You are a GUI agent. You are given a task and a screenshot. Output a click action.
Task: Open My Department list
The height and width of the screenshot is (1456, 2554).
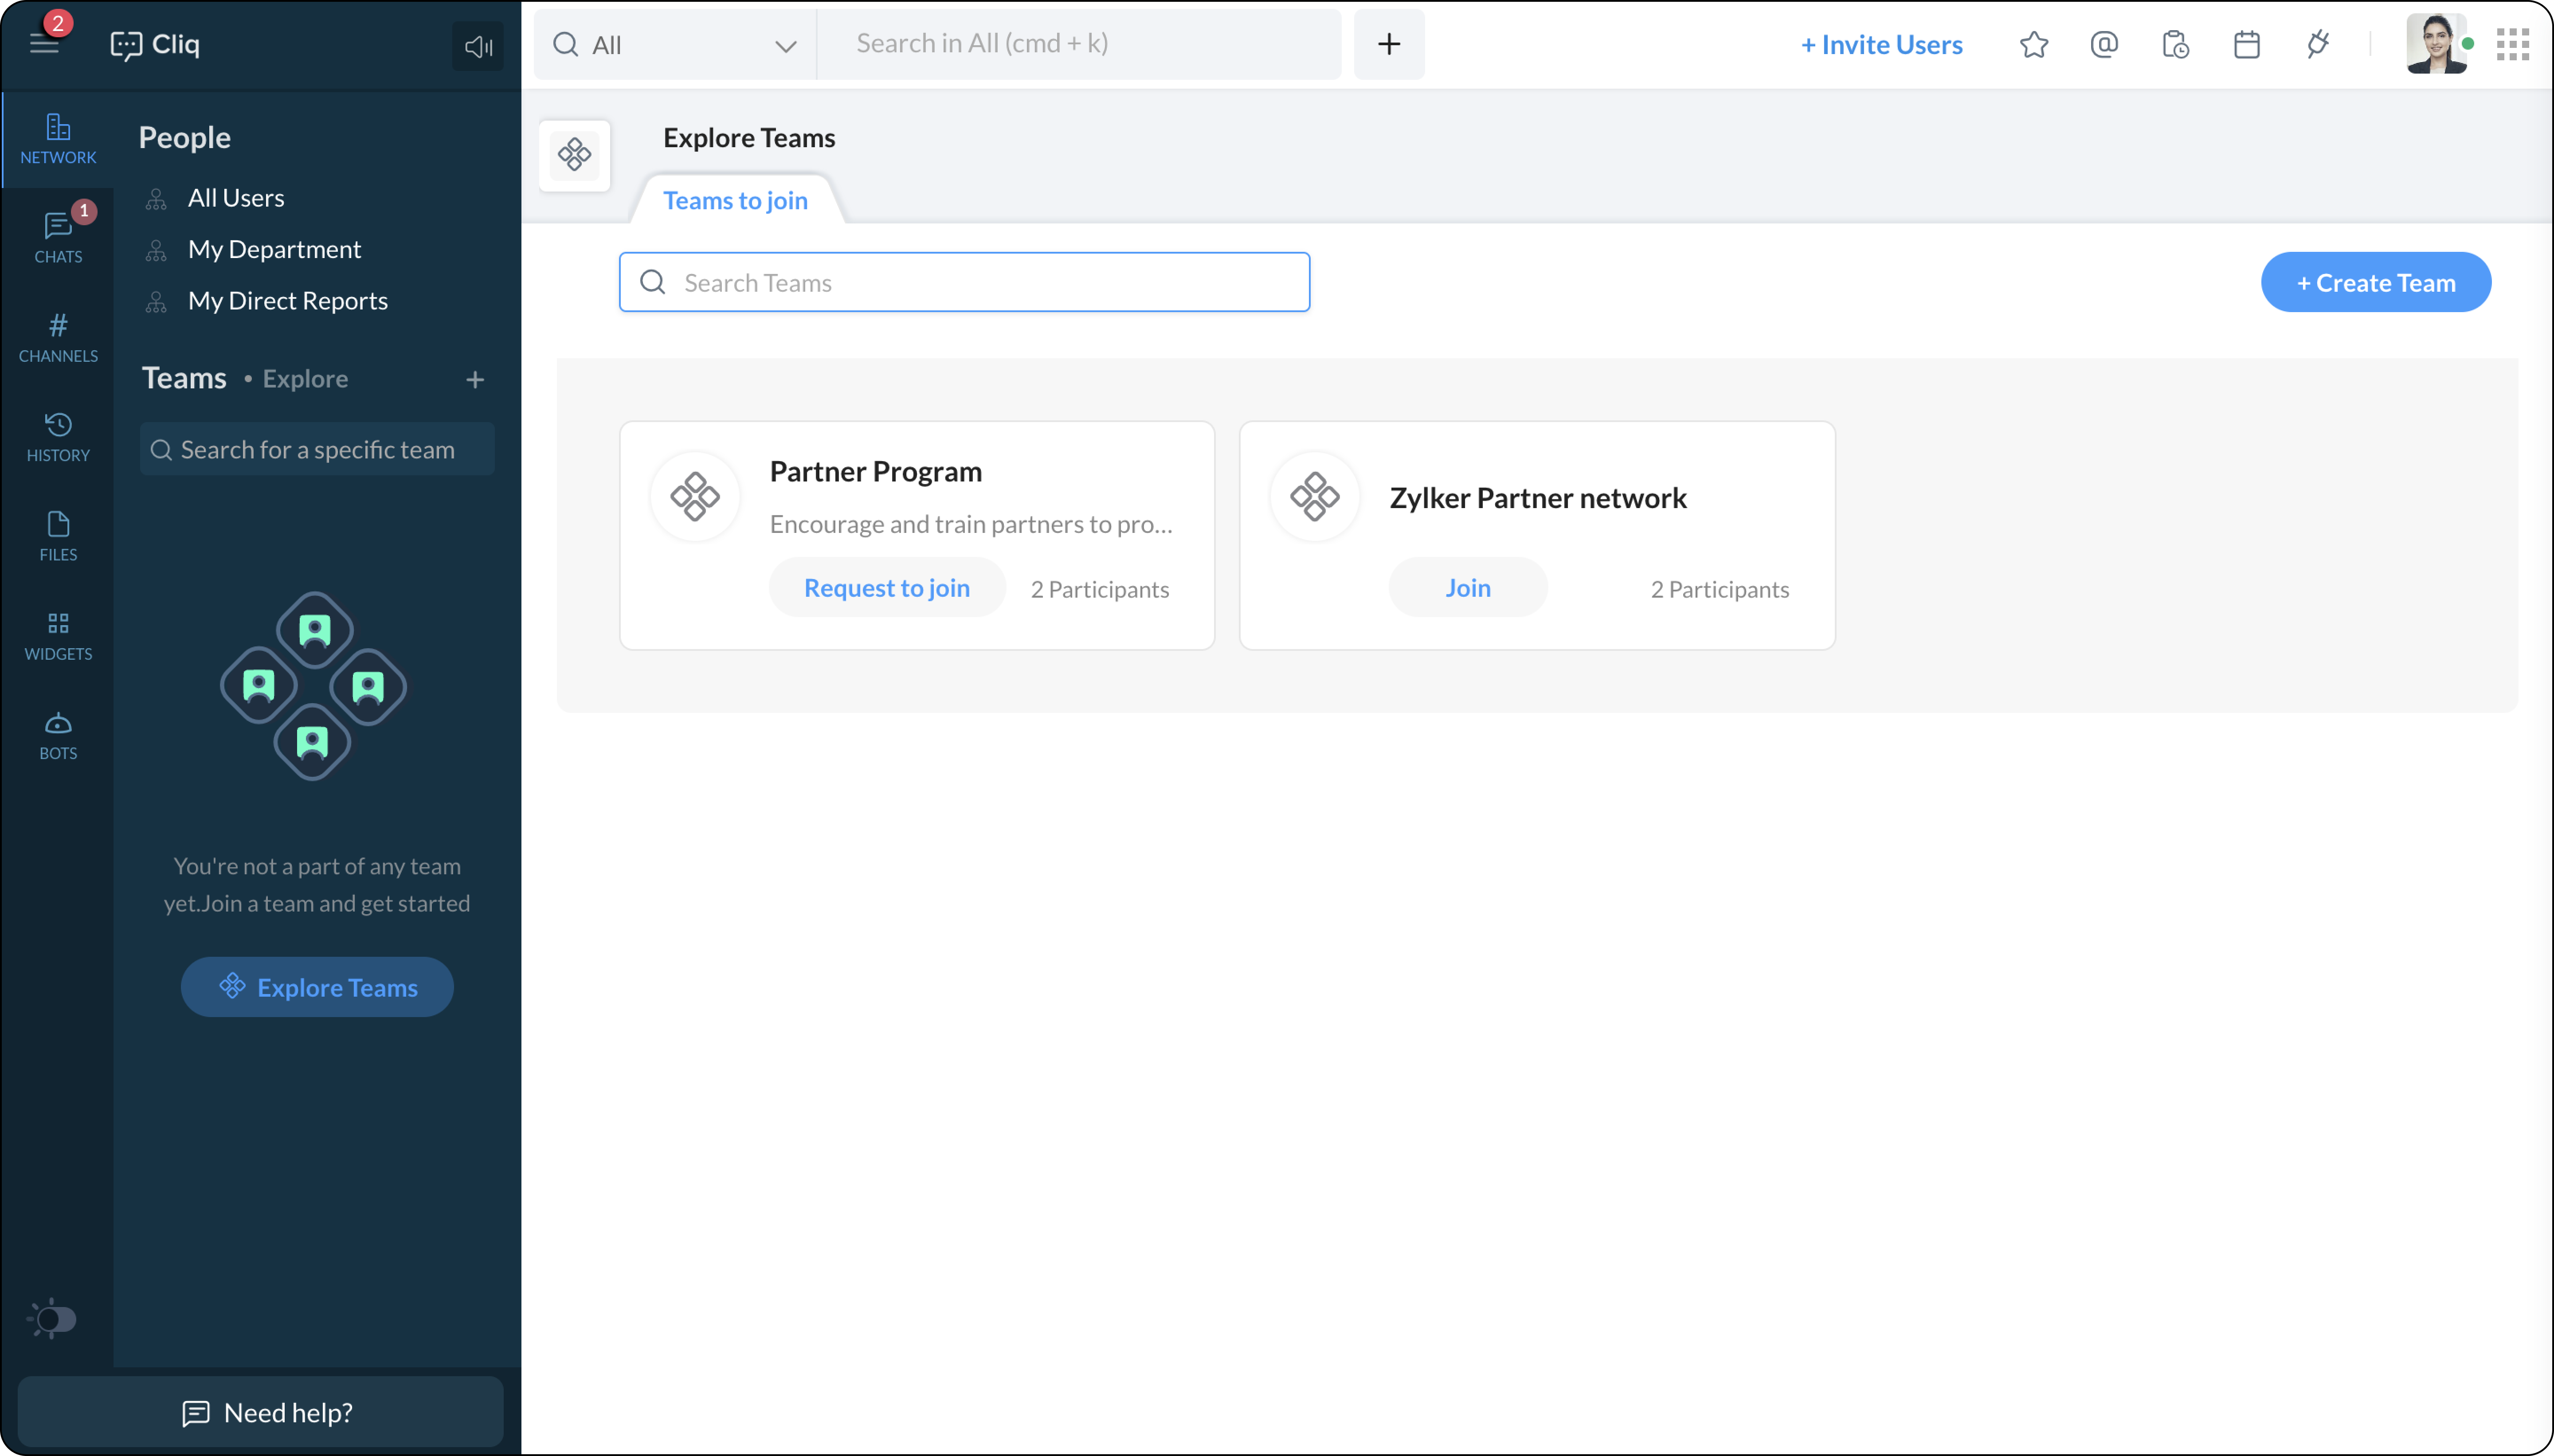pyautogui.click(x=274, y=249)
